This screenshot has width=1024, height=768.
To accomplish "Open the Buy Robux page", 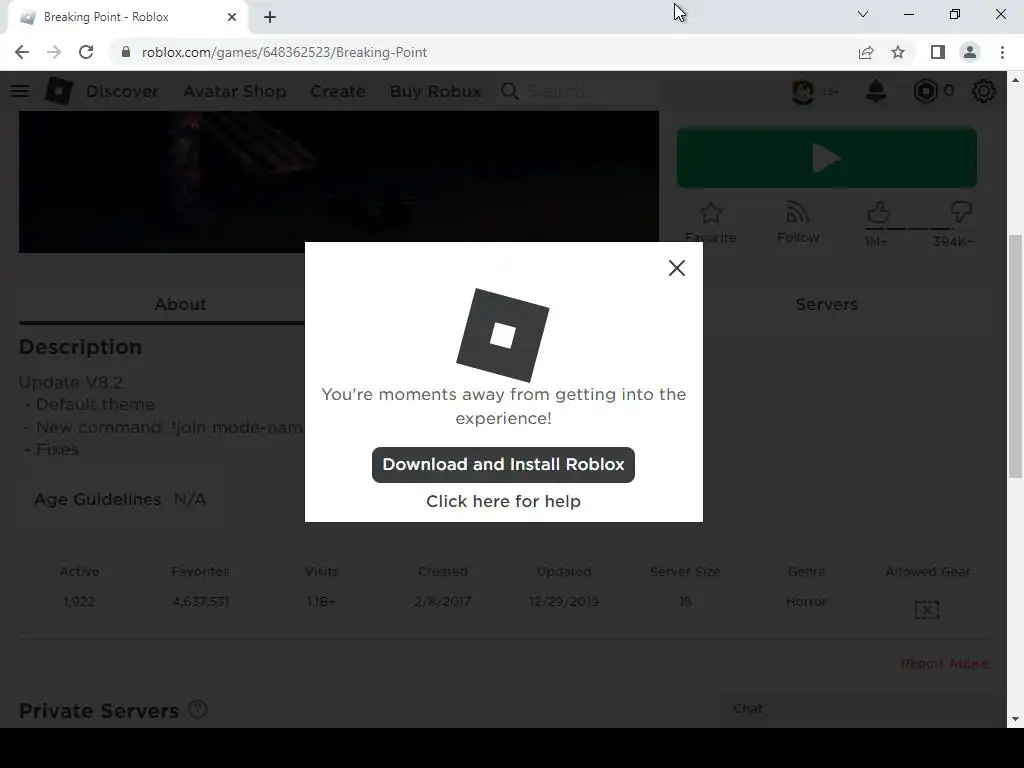I will click(x=436, y=91).
